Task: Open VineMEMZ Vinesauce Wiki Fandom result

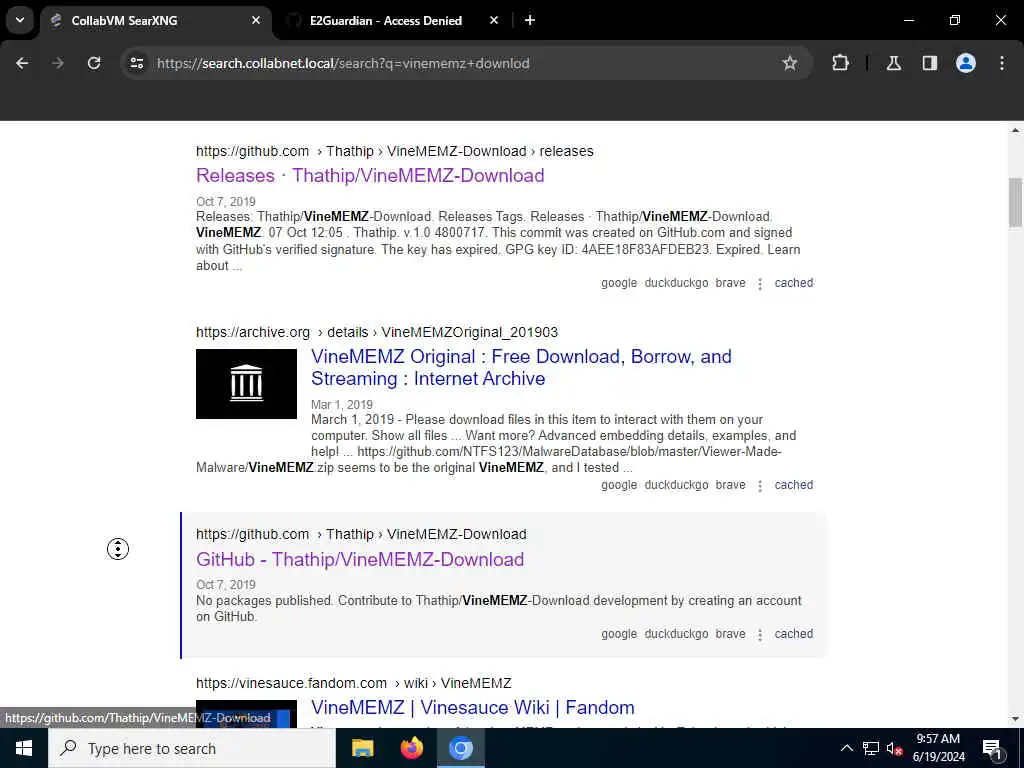Action: [473, 707]
